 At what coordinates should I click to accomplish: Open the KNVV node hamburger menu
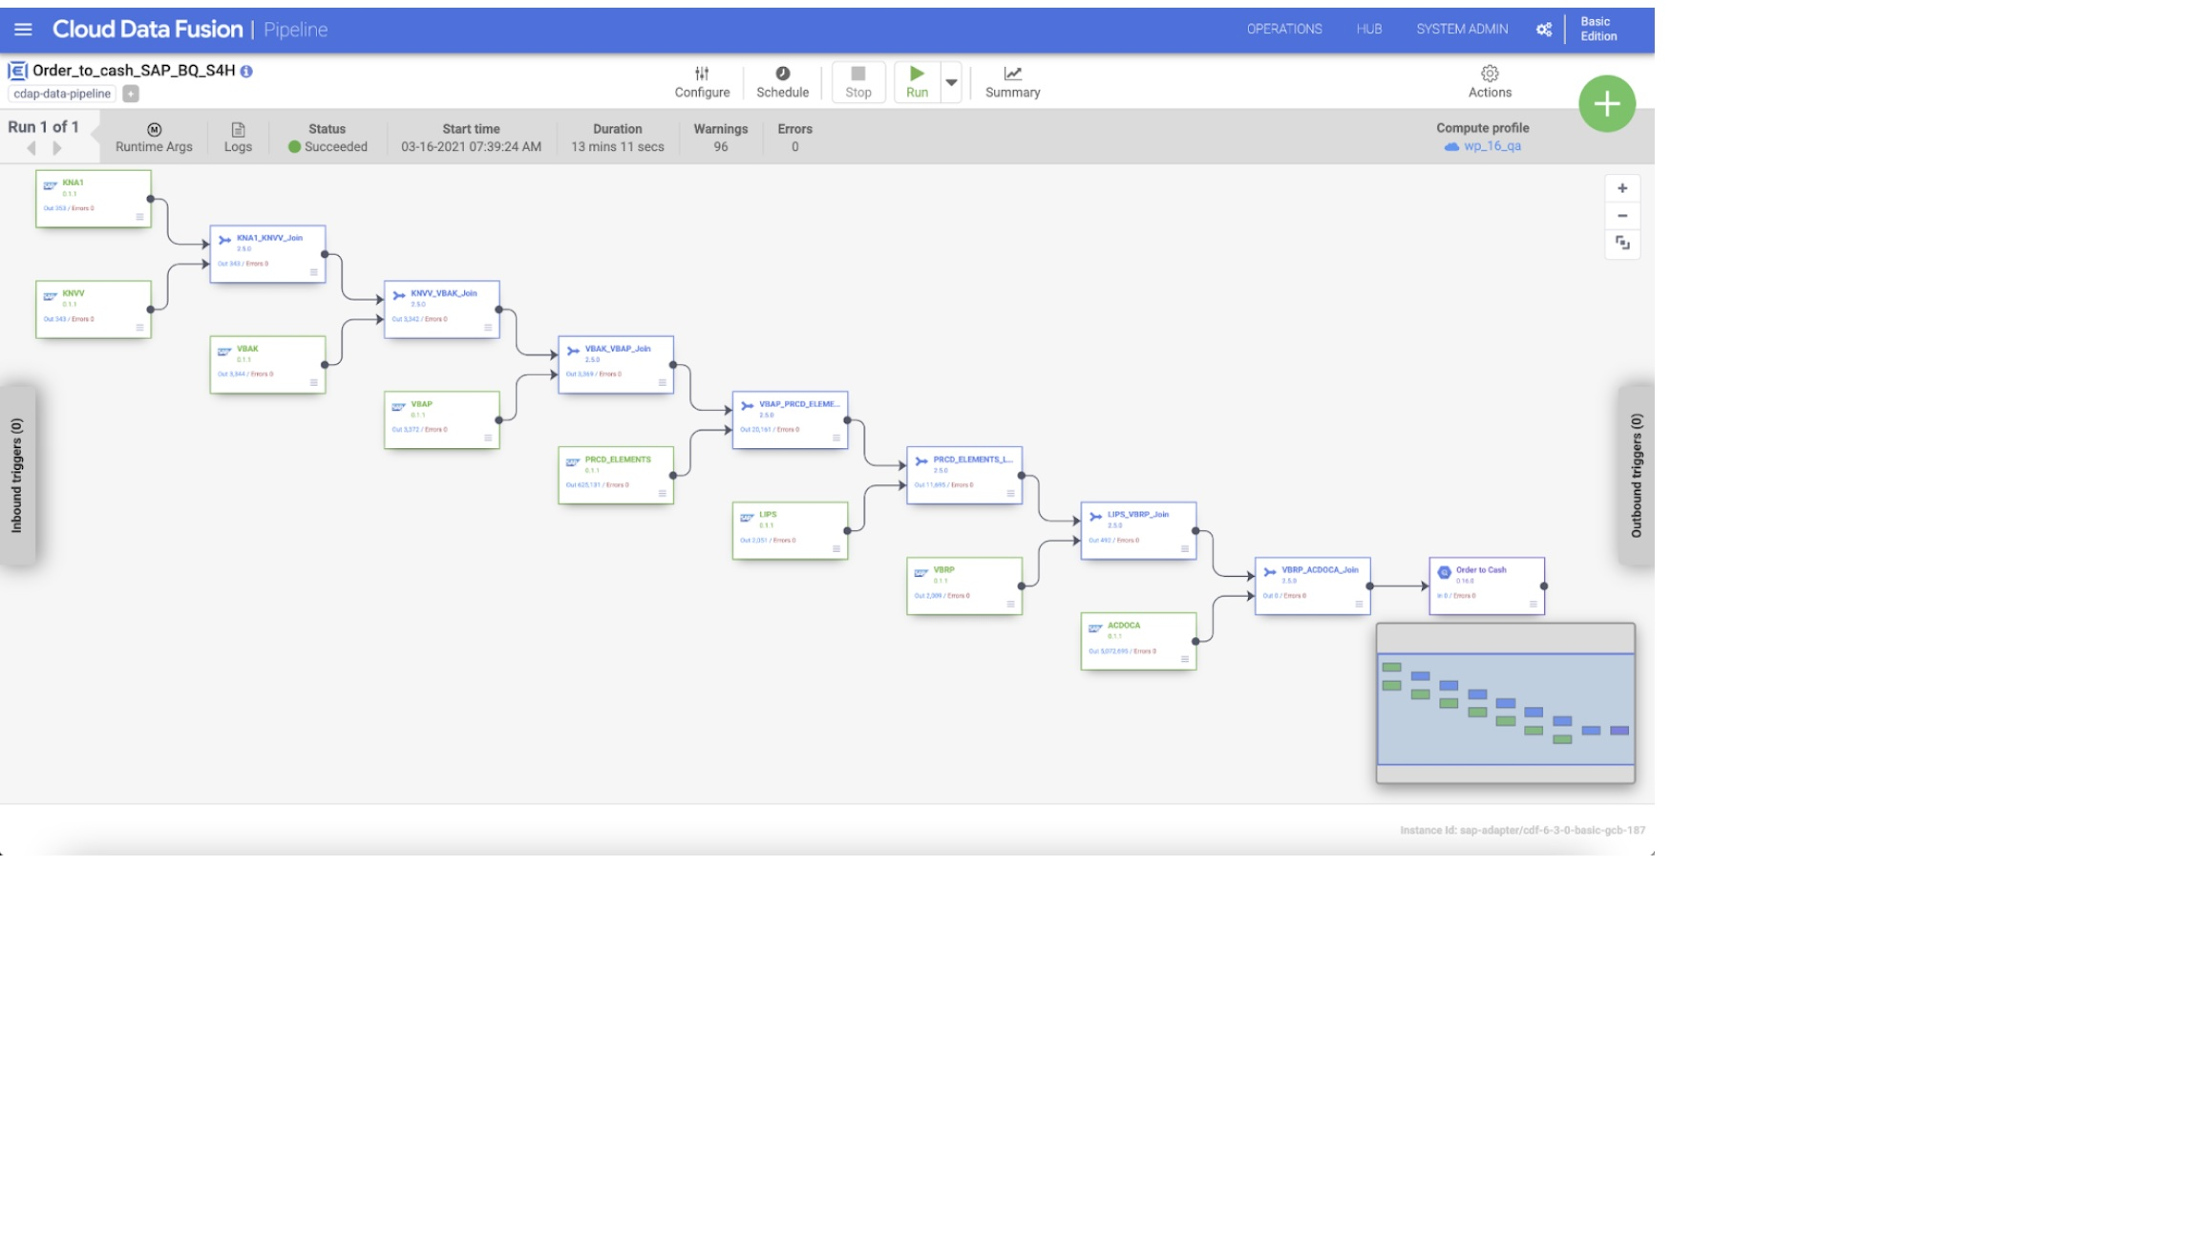click(x=140, y=328)
